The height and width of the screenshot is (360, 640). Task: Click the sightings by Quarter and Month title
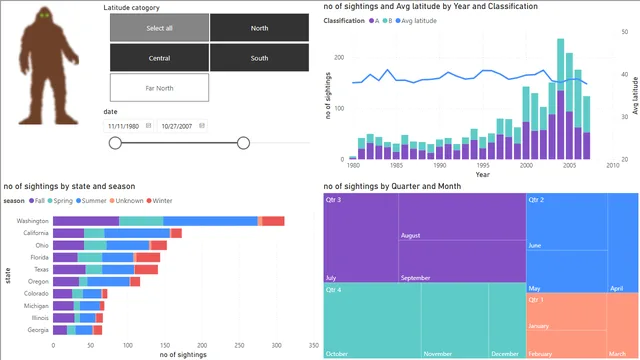click(392, 186)
